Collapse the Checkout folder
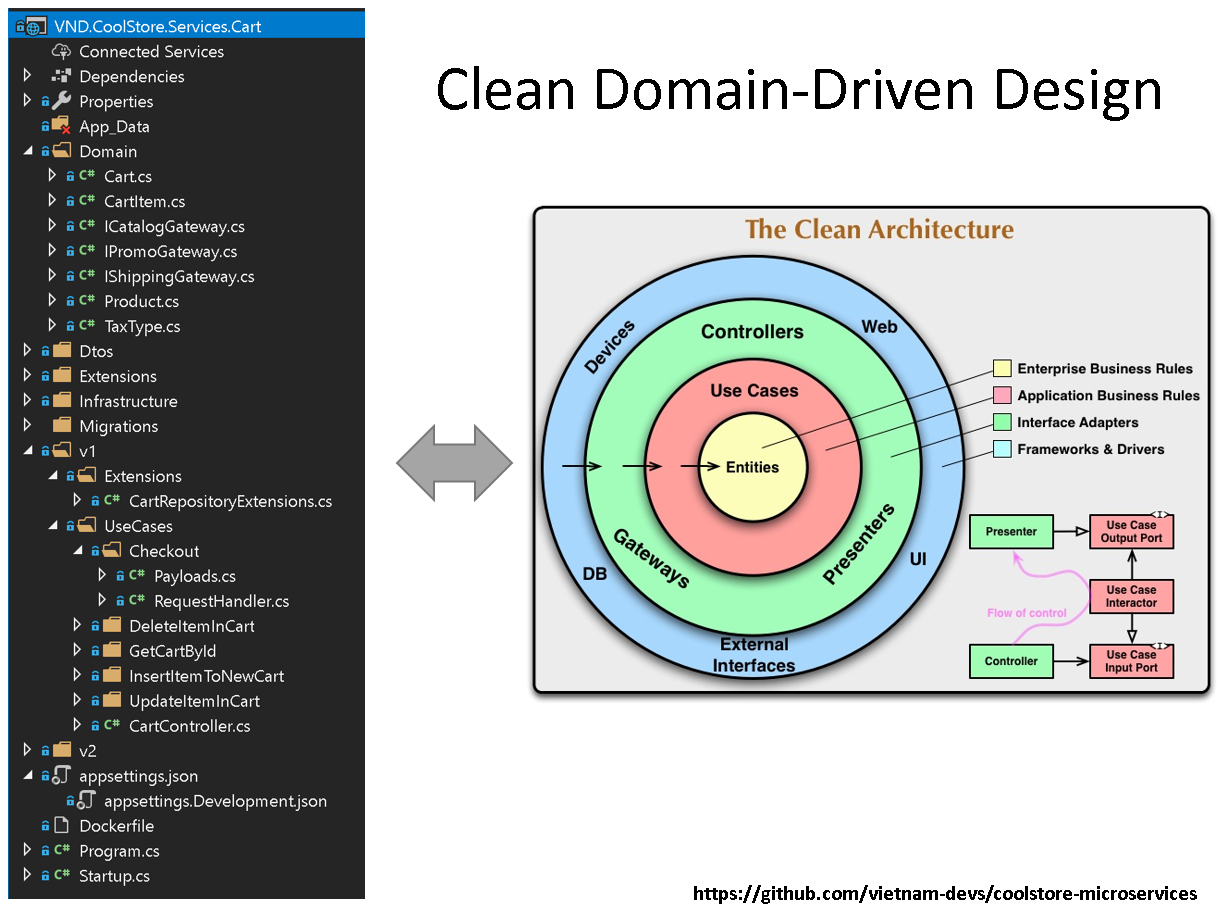The height and width of the screenshot is (914, 1218). pyautogui.click(x=78, y=551)
